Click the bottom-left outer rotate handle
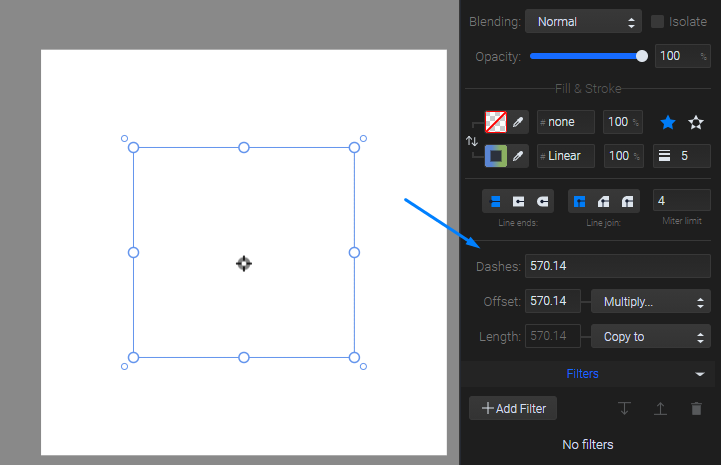 (124, 367)
